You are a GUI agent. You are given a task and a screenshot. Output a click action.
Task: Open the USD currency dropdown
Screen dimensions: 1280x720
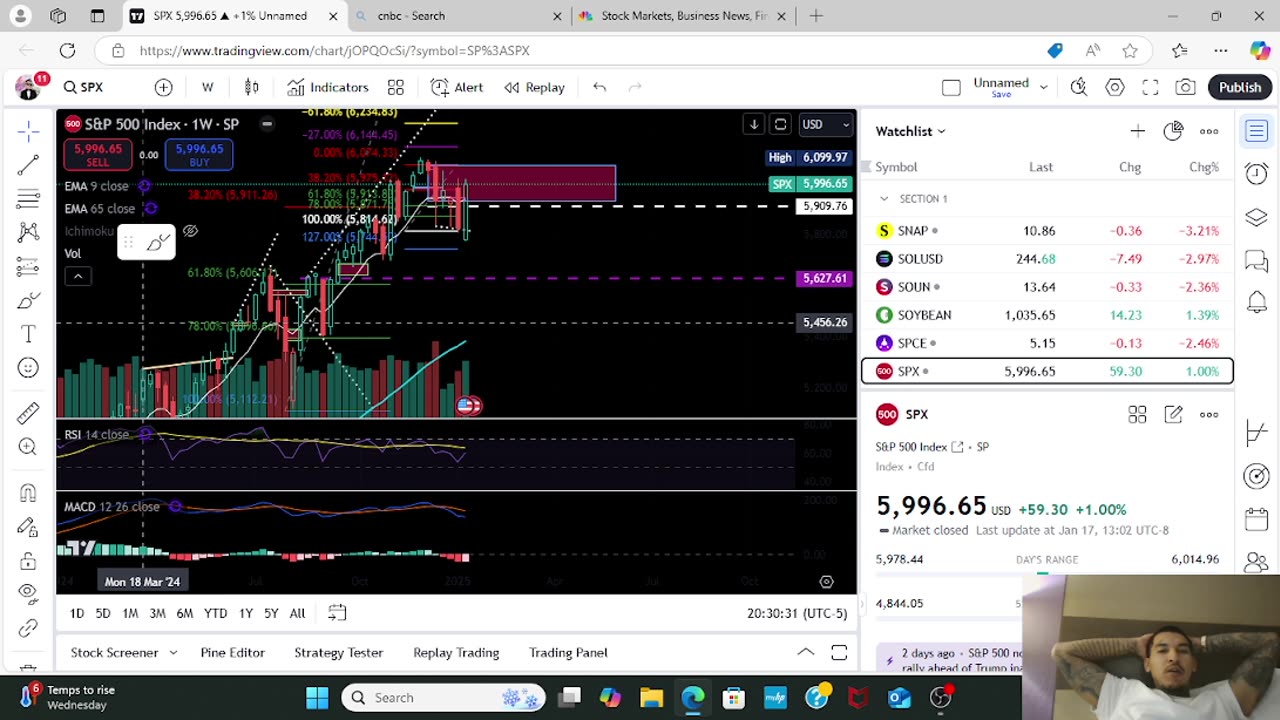pos(825,124)
